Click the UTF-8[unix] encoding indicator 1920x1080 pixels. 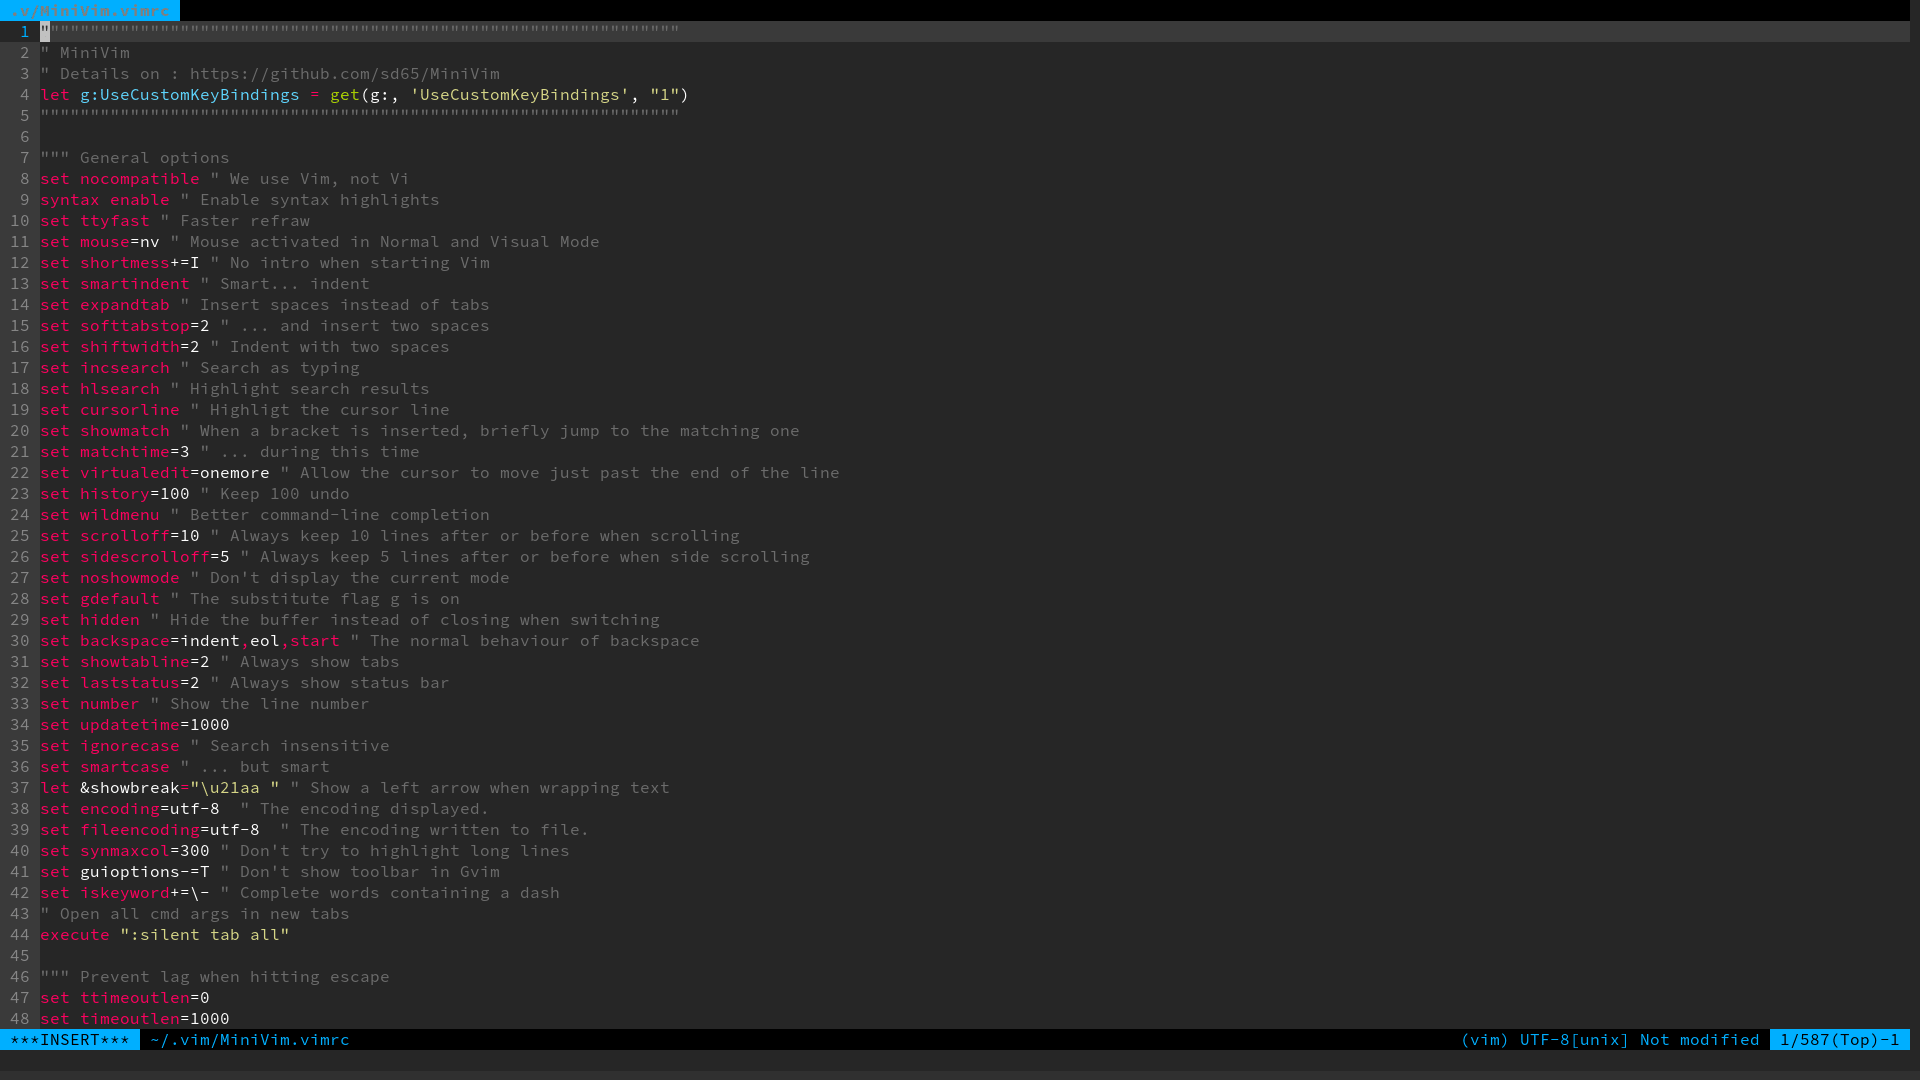[x=1574, y=1039]
